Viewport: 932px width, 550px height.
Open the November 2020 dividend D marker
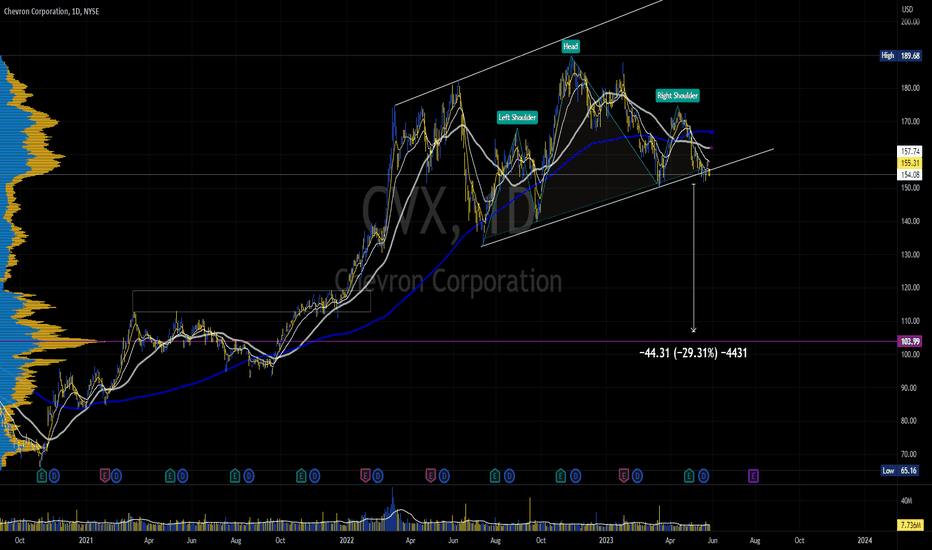coord(54,476)
